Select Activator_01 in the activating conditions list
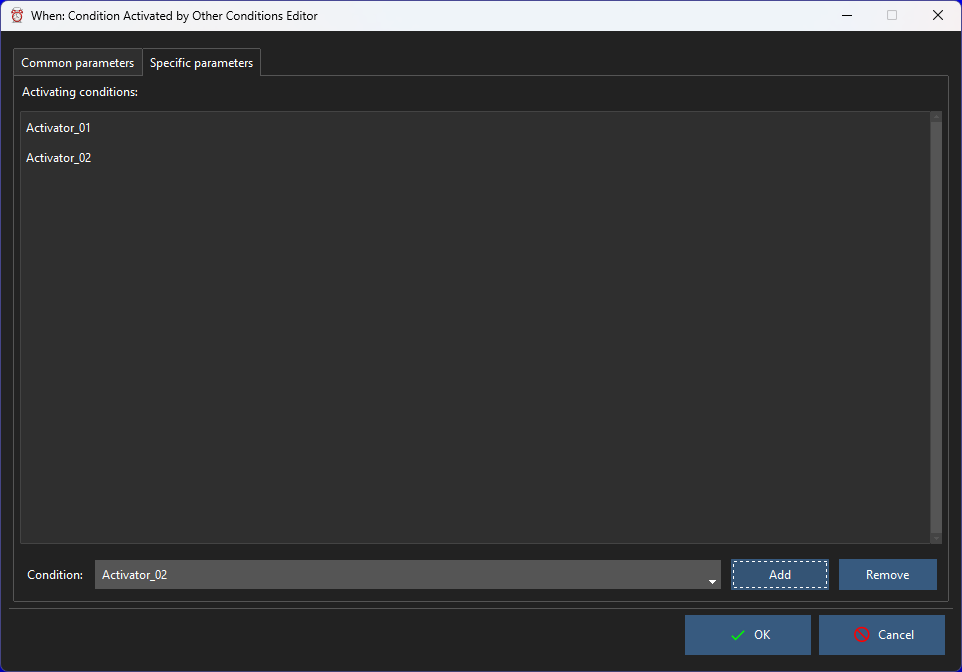The height and width of the screenshot is (672, 962). (58, 128)
